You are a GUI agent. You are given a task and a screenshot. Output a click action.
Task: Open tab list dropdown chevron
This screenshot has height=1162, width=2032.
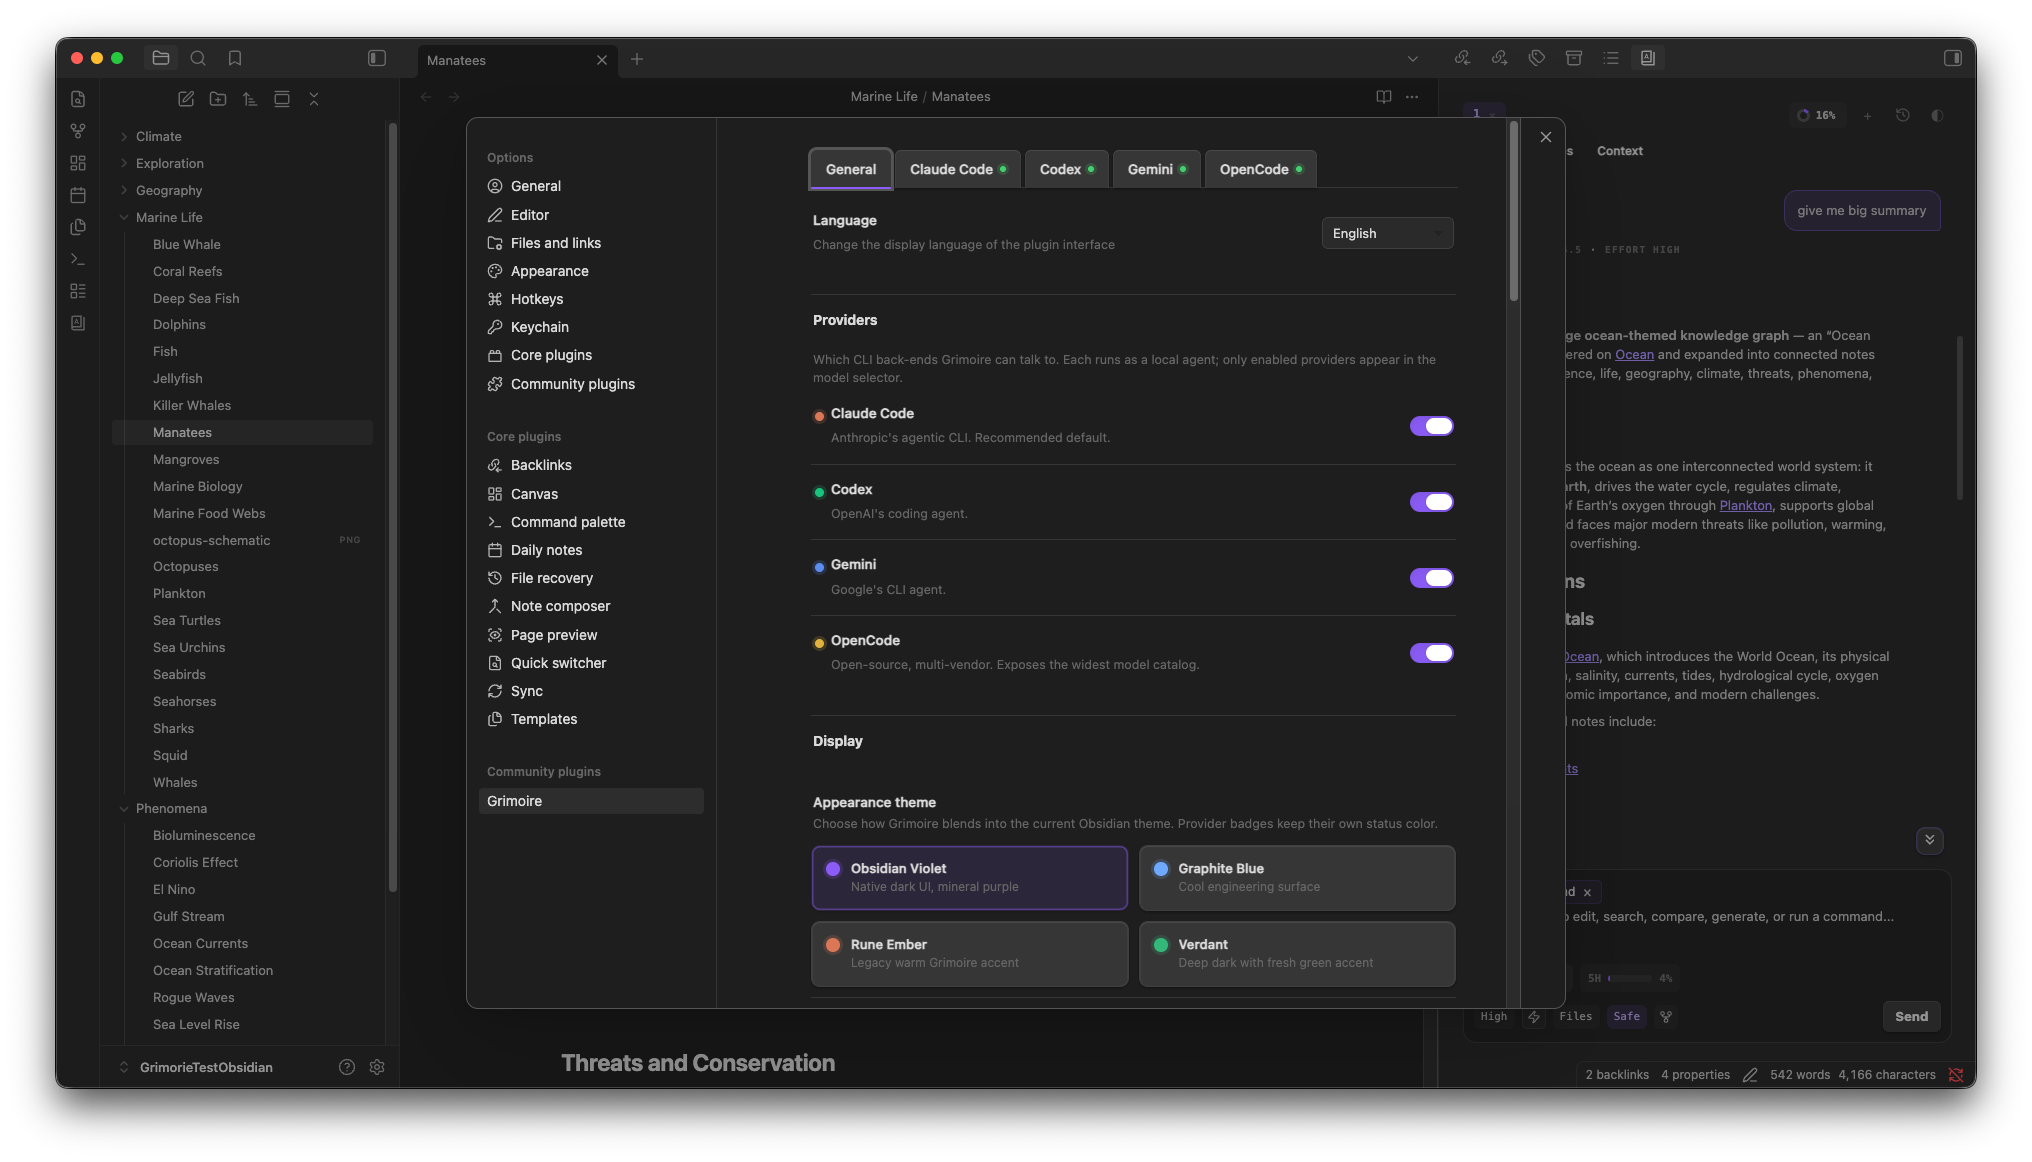tap(1413, 59)
